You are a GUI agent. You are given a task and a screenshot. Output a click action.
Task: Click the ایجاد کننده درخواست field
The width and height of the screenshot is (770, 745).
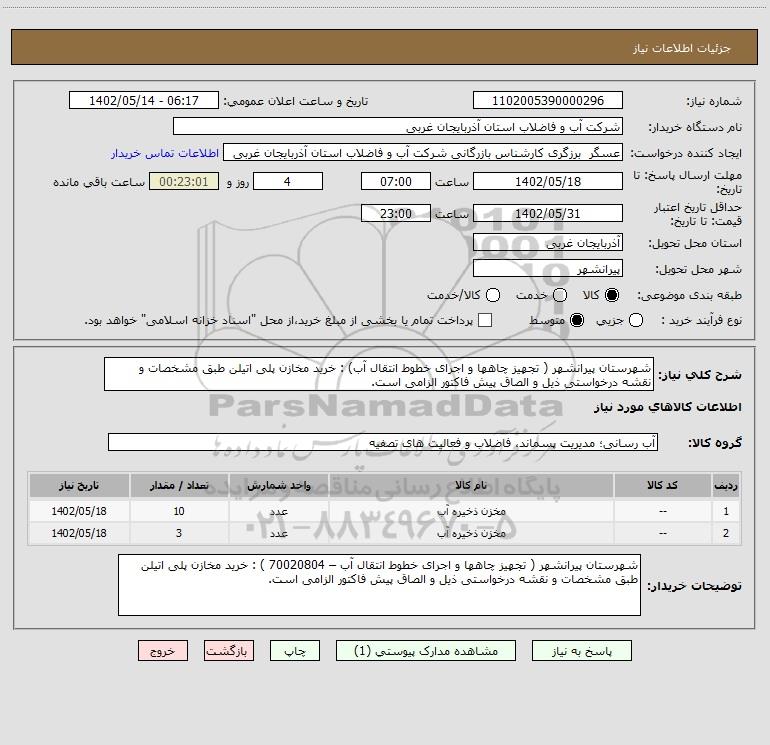(423, 153)
